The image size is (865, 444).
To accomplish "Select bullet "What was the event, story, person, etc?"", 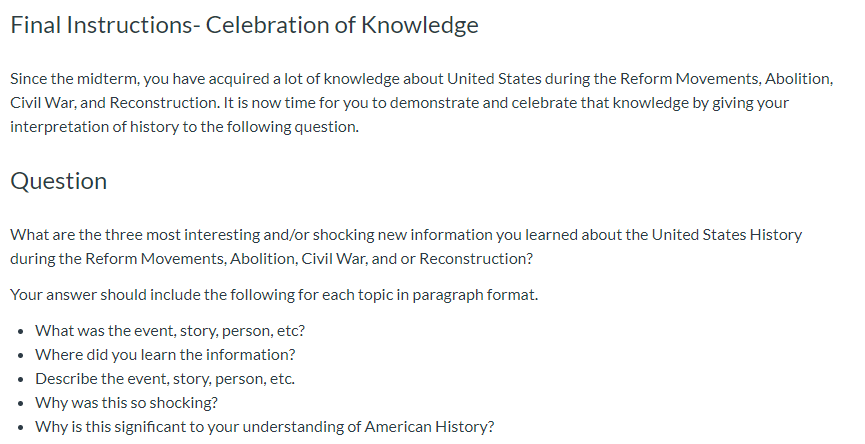I will [170, 331].
